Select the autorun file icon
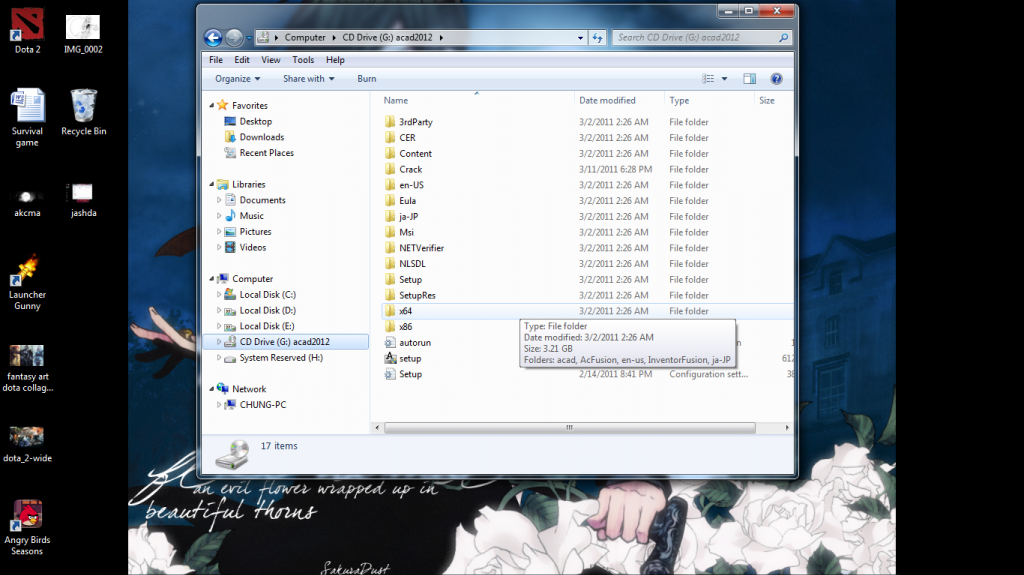Screen dimensions: 1024x575 [390, 342]
